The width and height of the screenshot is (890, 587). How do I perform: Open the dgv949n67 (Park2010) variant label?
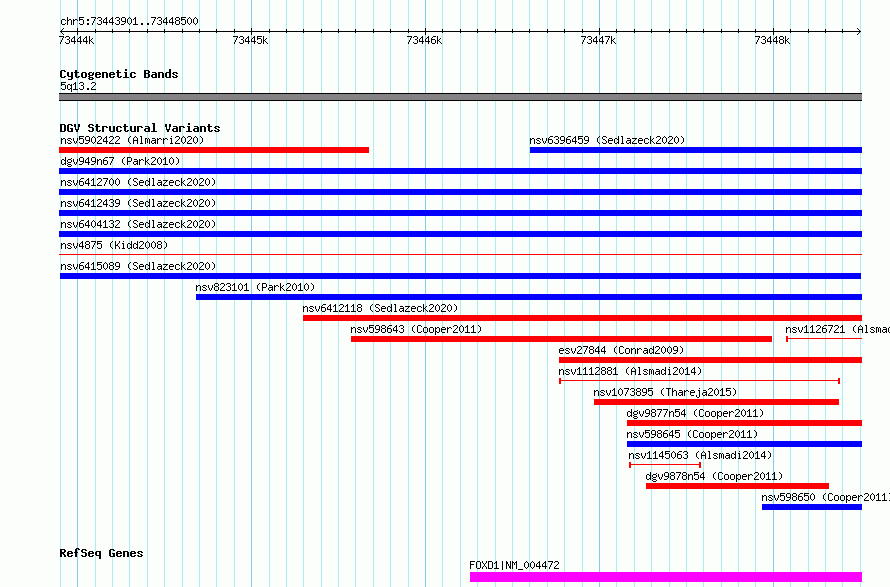point(120,161)
